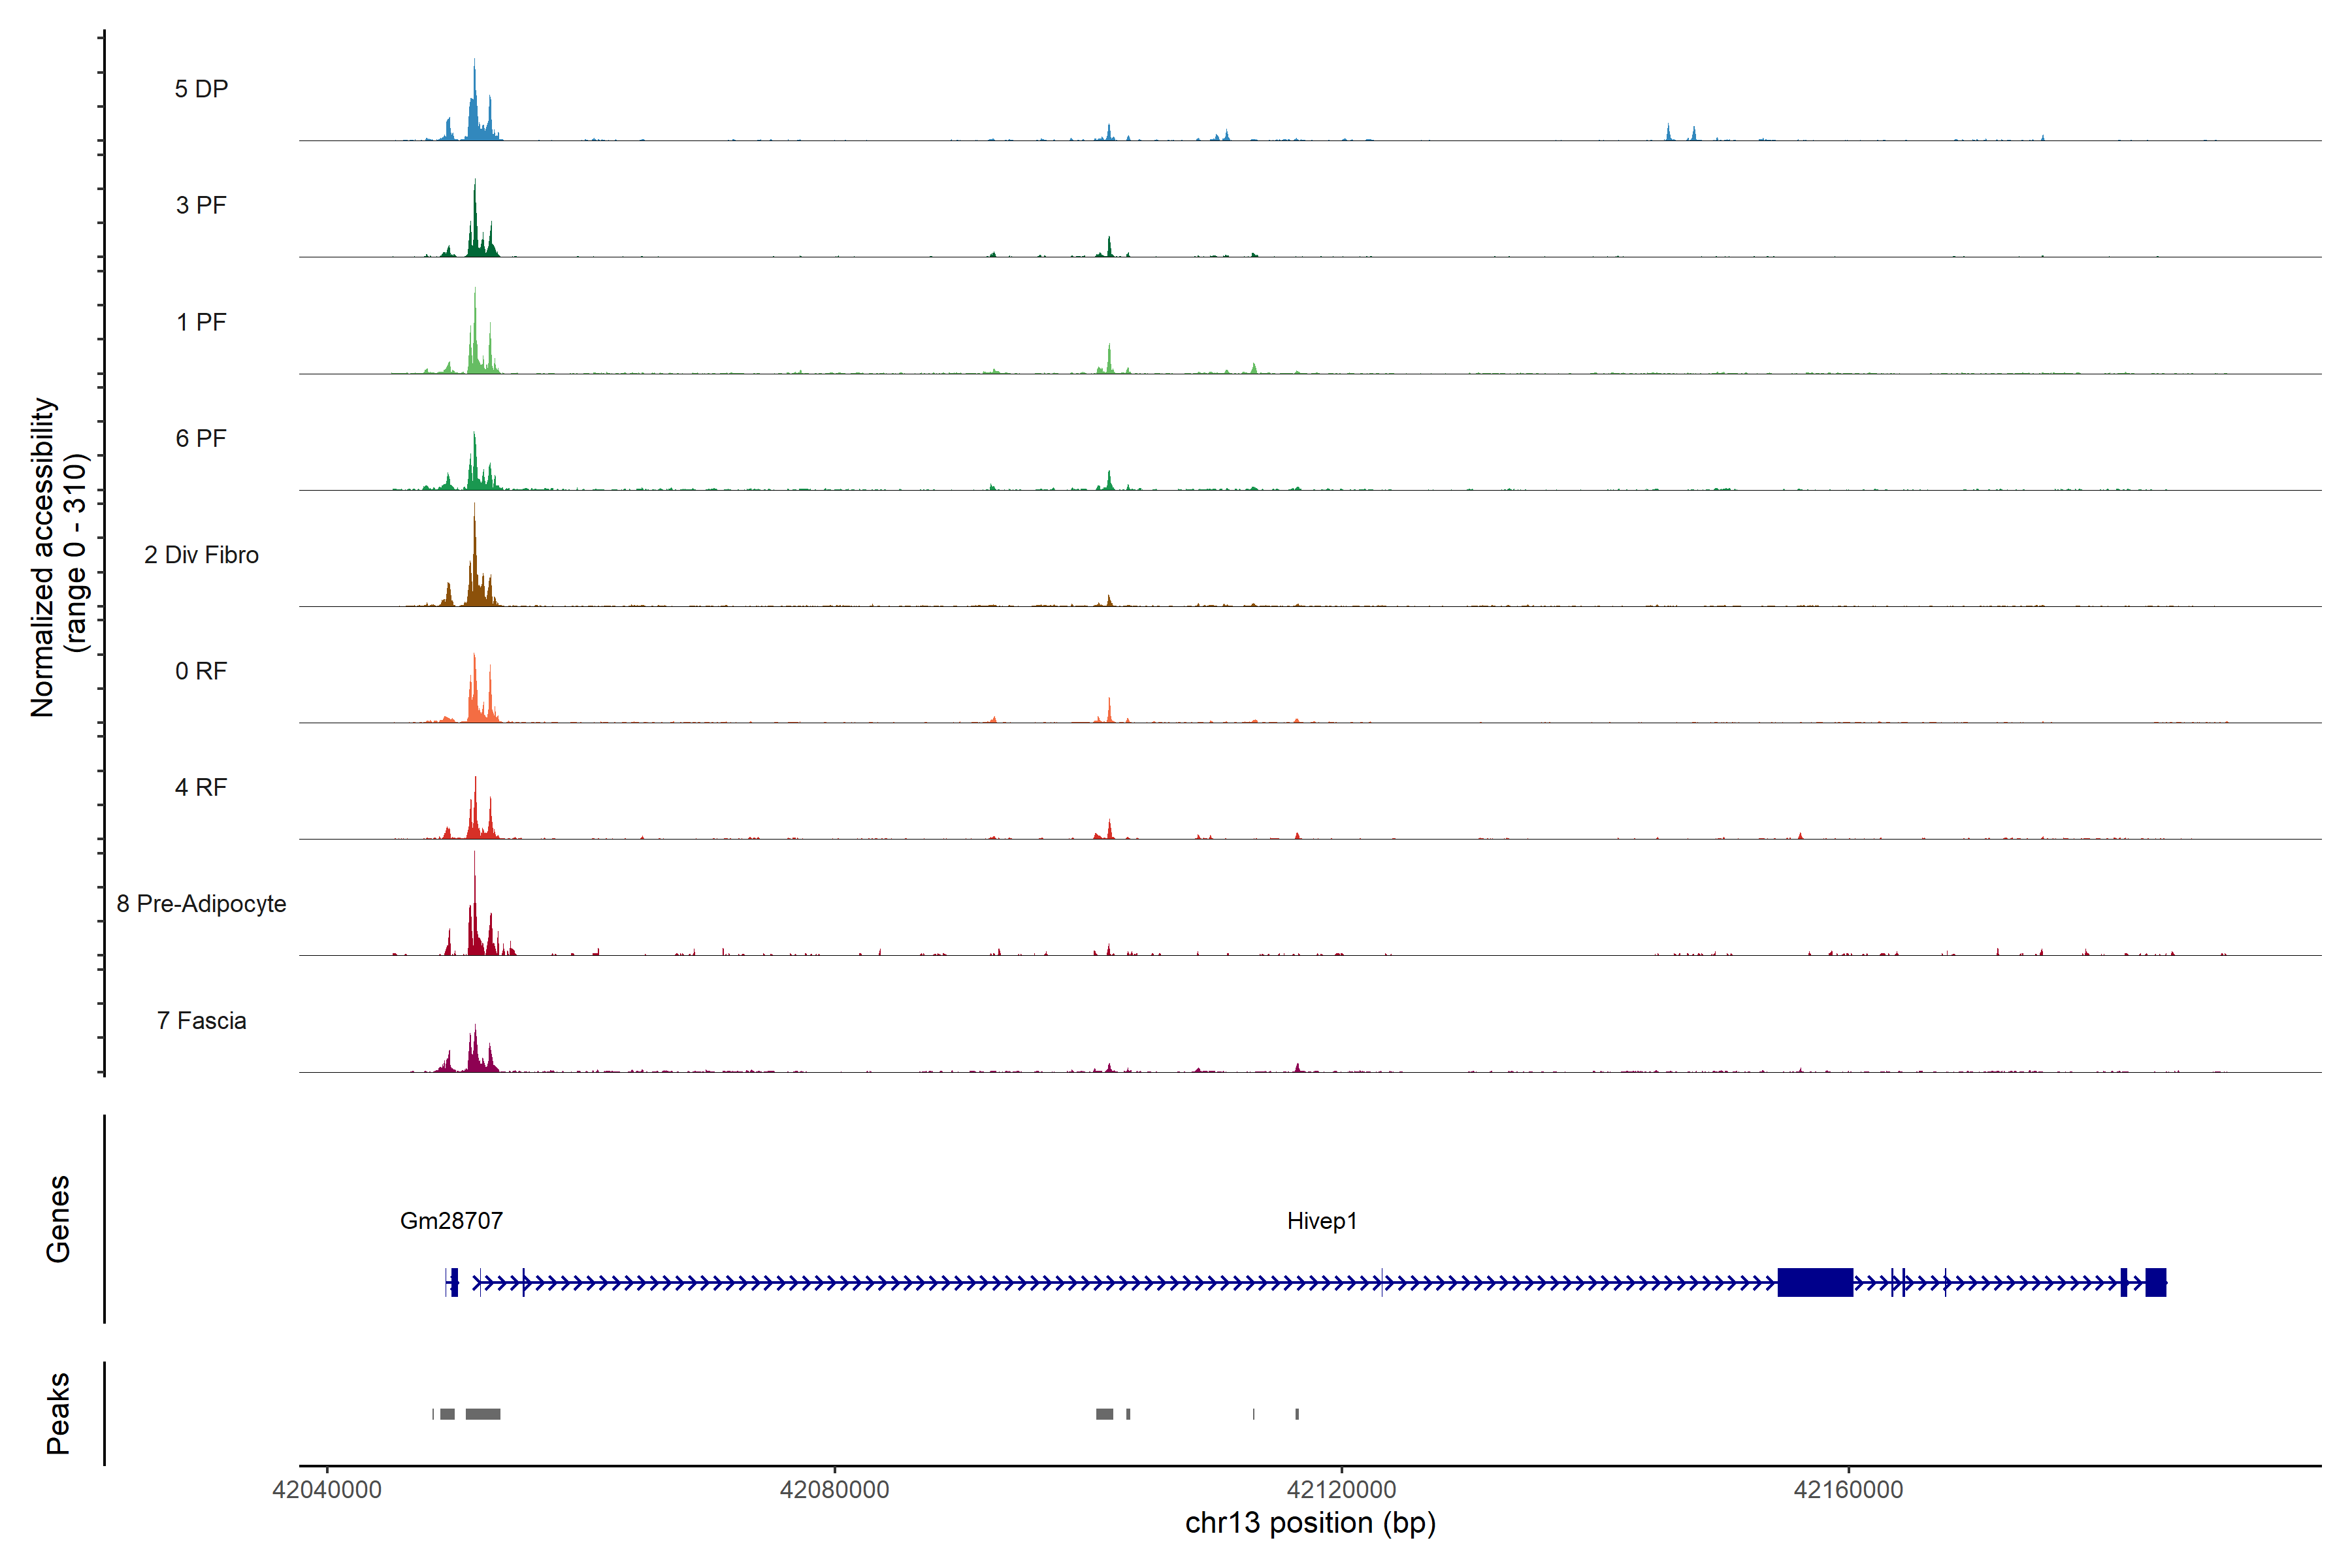Click the 42160000 axis tick label
Screen dimensions: 2352x1568
click(x=1848, y=1490)
